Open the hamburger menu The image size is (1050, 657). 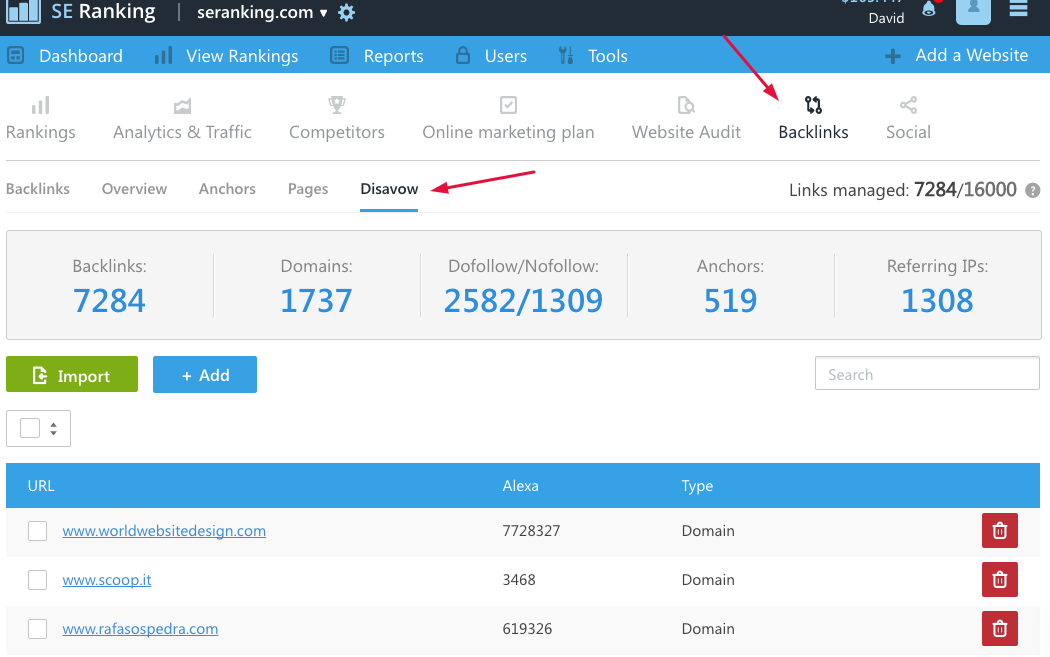coord(1019,9)
